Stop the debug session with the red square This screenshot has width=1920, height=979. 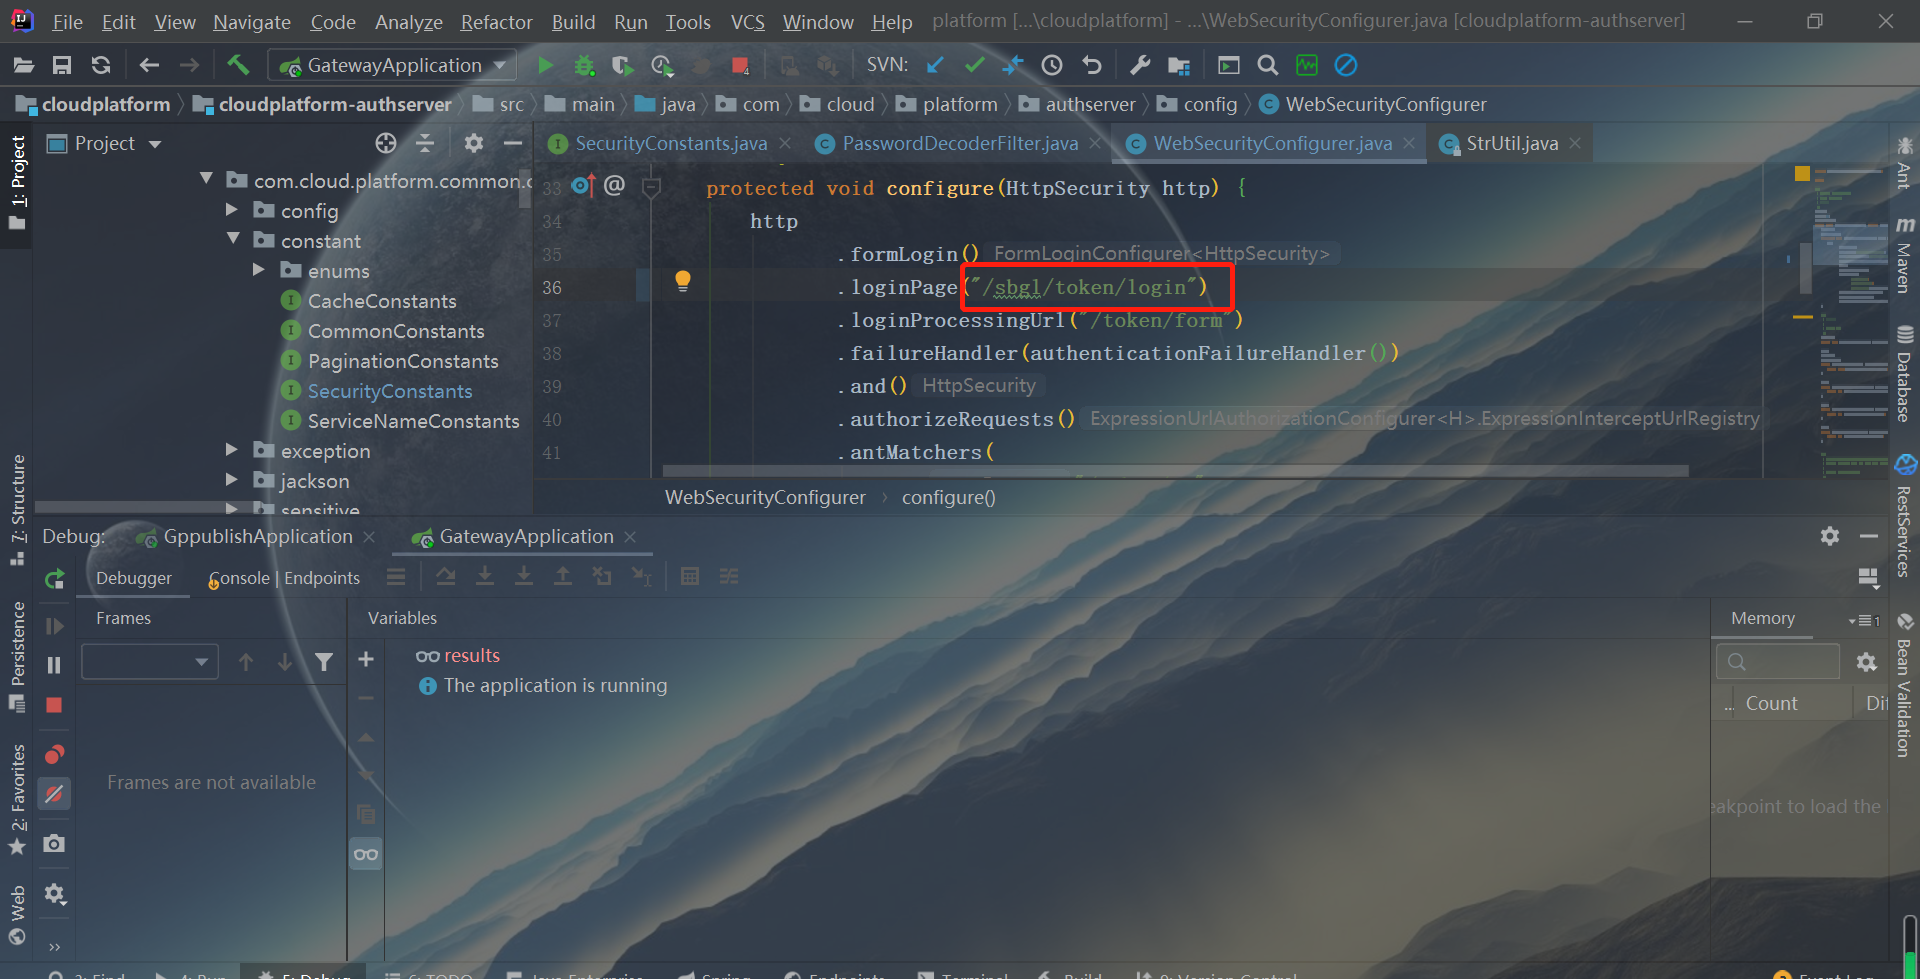coord(54,705)
